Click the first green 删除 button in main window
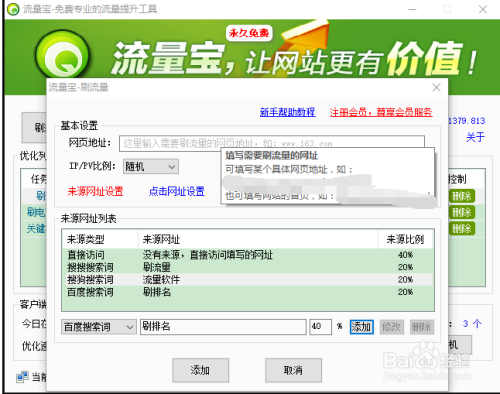500x394 pixels. [462, 196]
